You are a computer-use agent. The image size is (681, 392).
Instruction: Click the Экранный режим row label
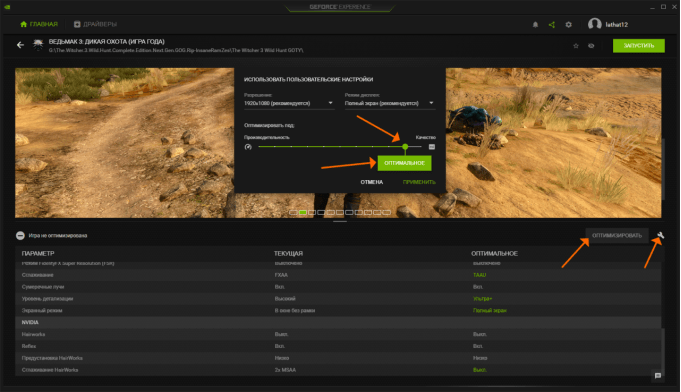point(42,310)
